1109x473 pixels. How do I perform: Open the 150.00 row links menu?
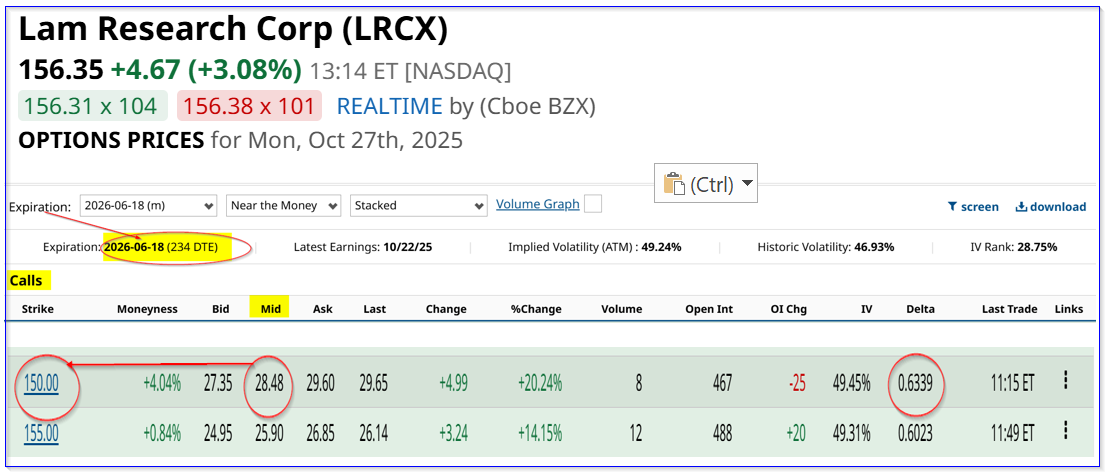(1064, 381)
